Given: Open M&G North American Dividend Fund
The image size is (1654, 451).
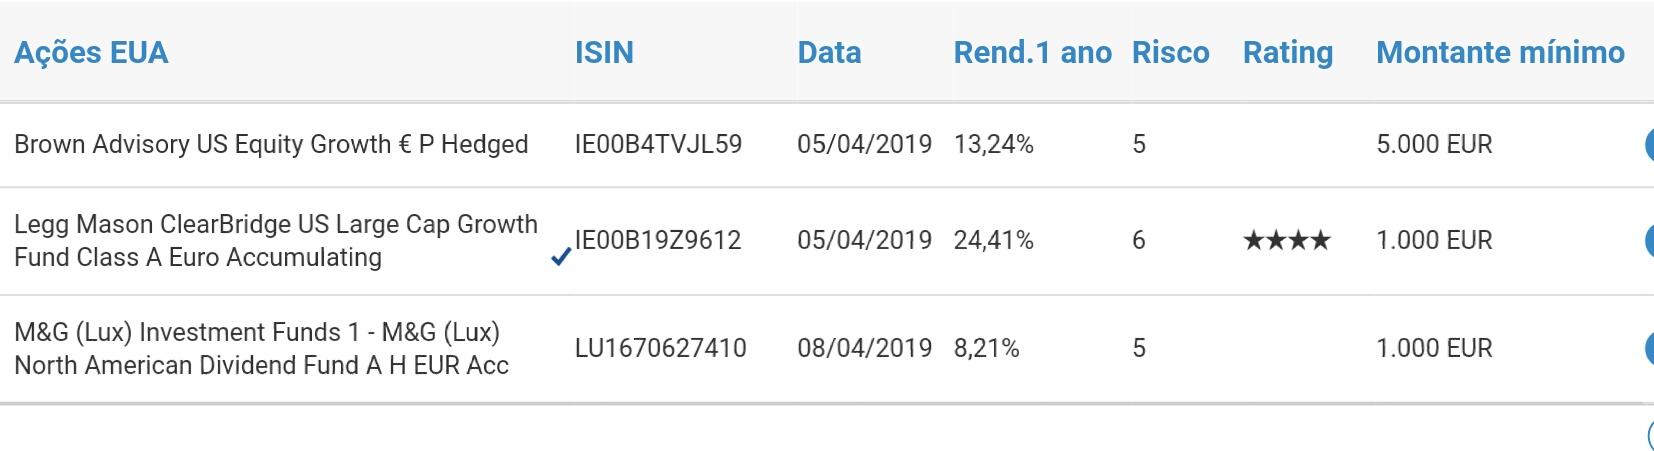Looking at the screenshot, I should click(x=261, y=348).
